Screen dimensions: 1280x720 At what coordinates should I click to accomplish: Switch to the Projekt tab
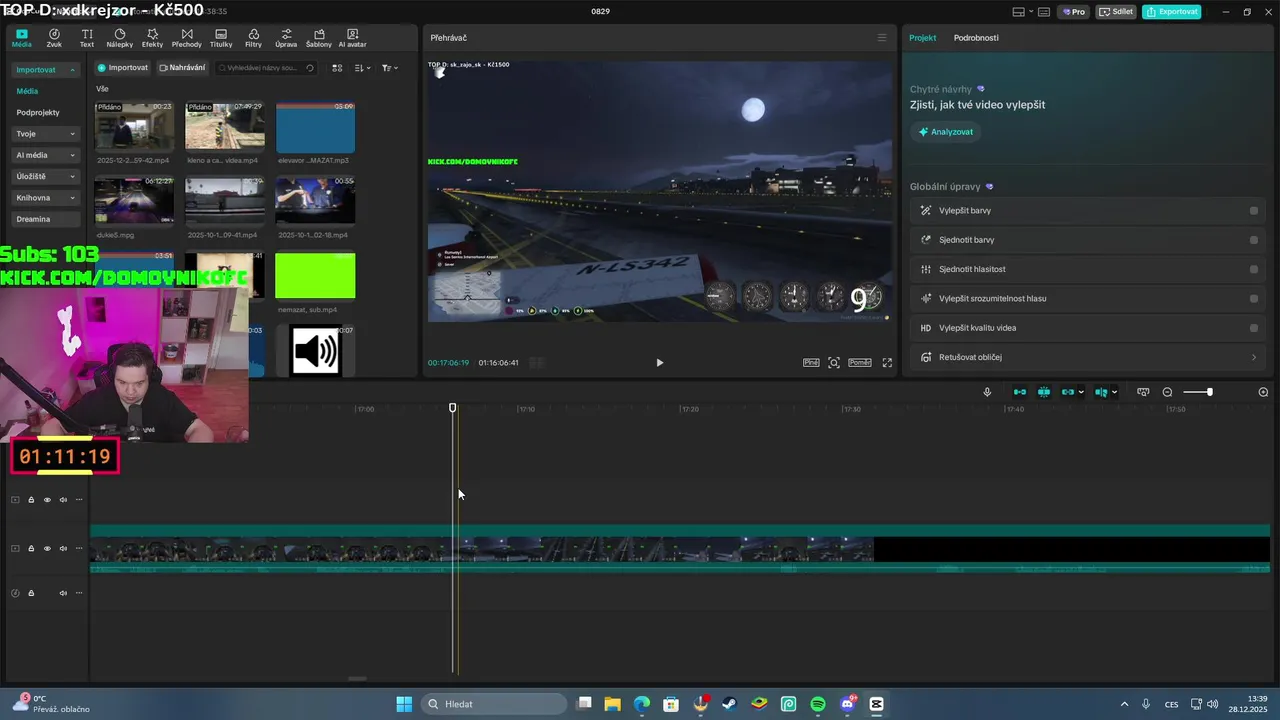(x=922, y=38)
